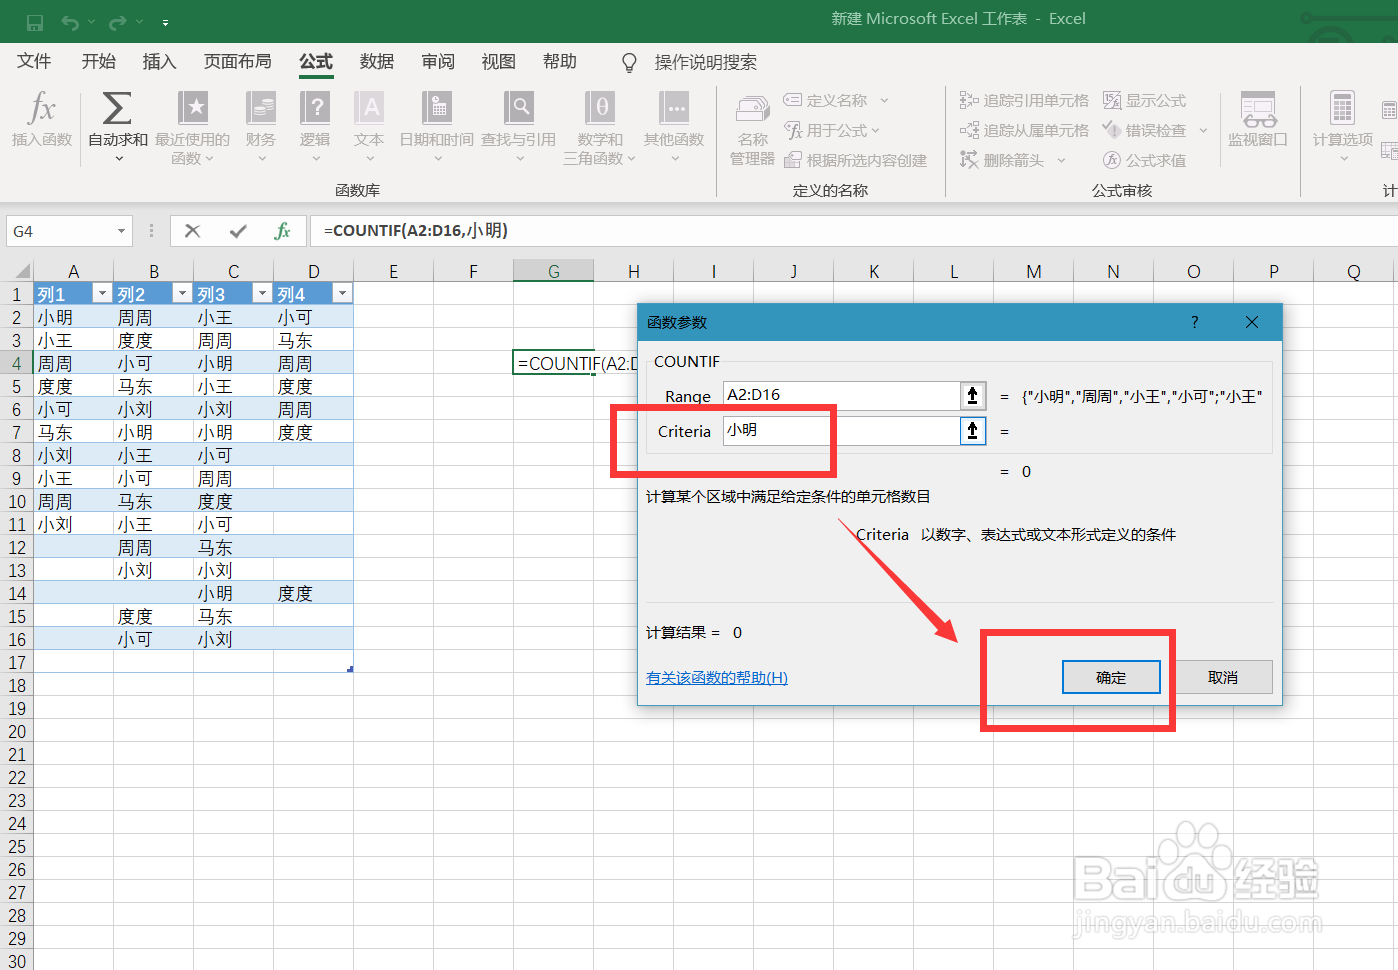
Task: Expand the Error Checking (错误检查) dropdown arrow
Action: point(1203,130)
